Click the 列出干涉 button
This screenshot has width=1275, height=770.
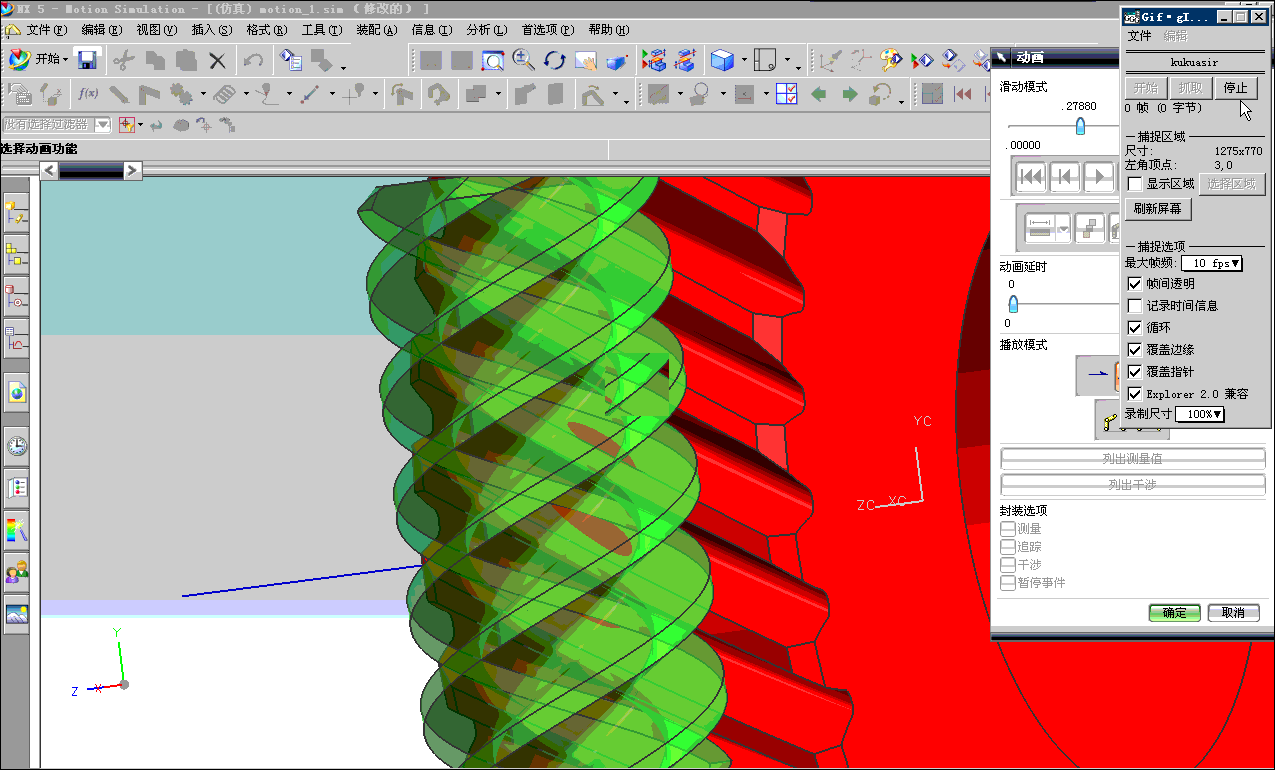1134,485
